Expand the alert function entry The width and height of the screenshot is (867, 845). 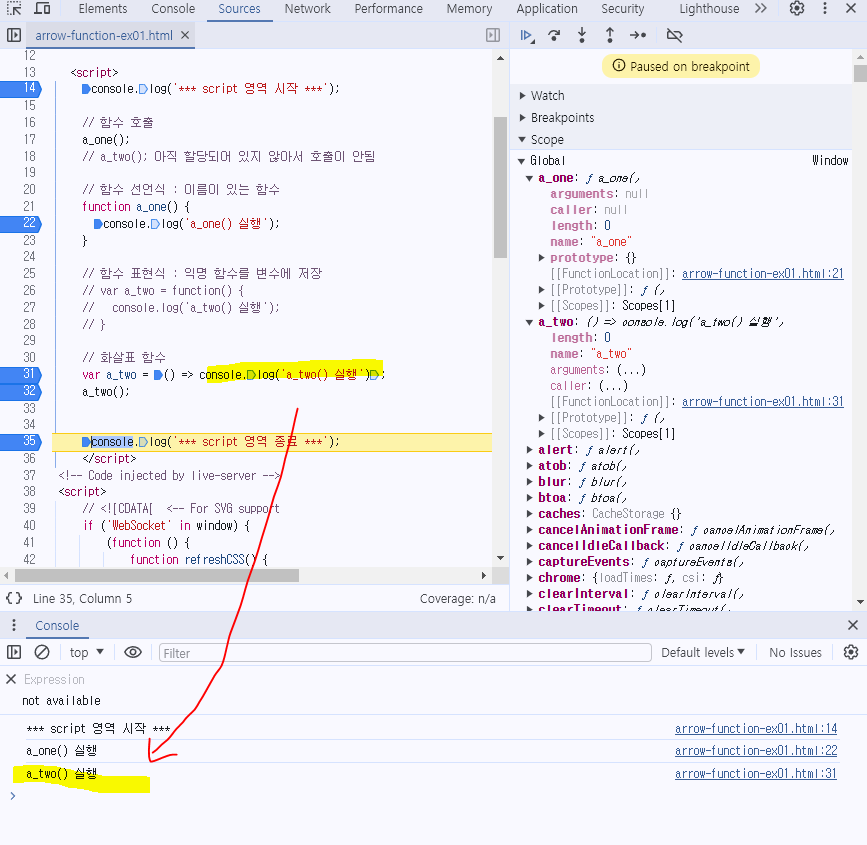click(x=530, y=450)
